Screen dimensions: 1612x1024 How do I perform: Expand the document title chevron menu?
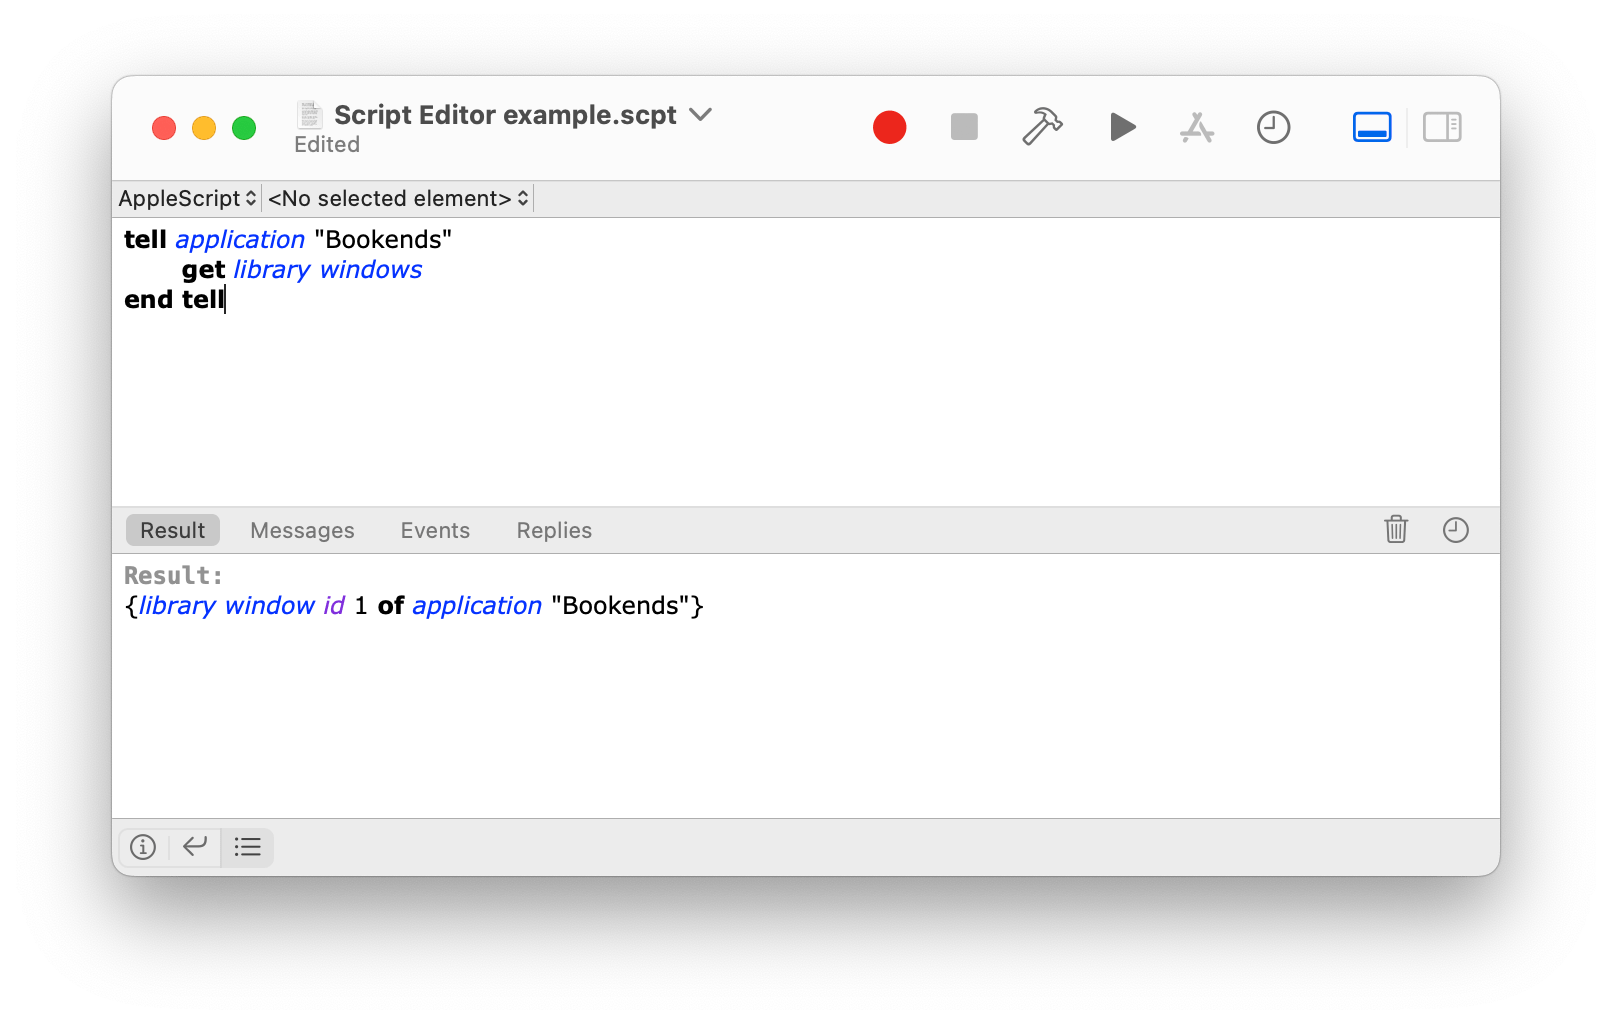pos(700,114)
